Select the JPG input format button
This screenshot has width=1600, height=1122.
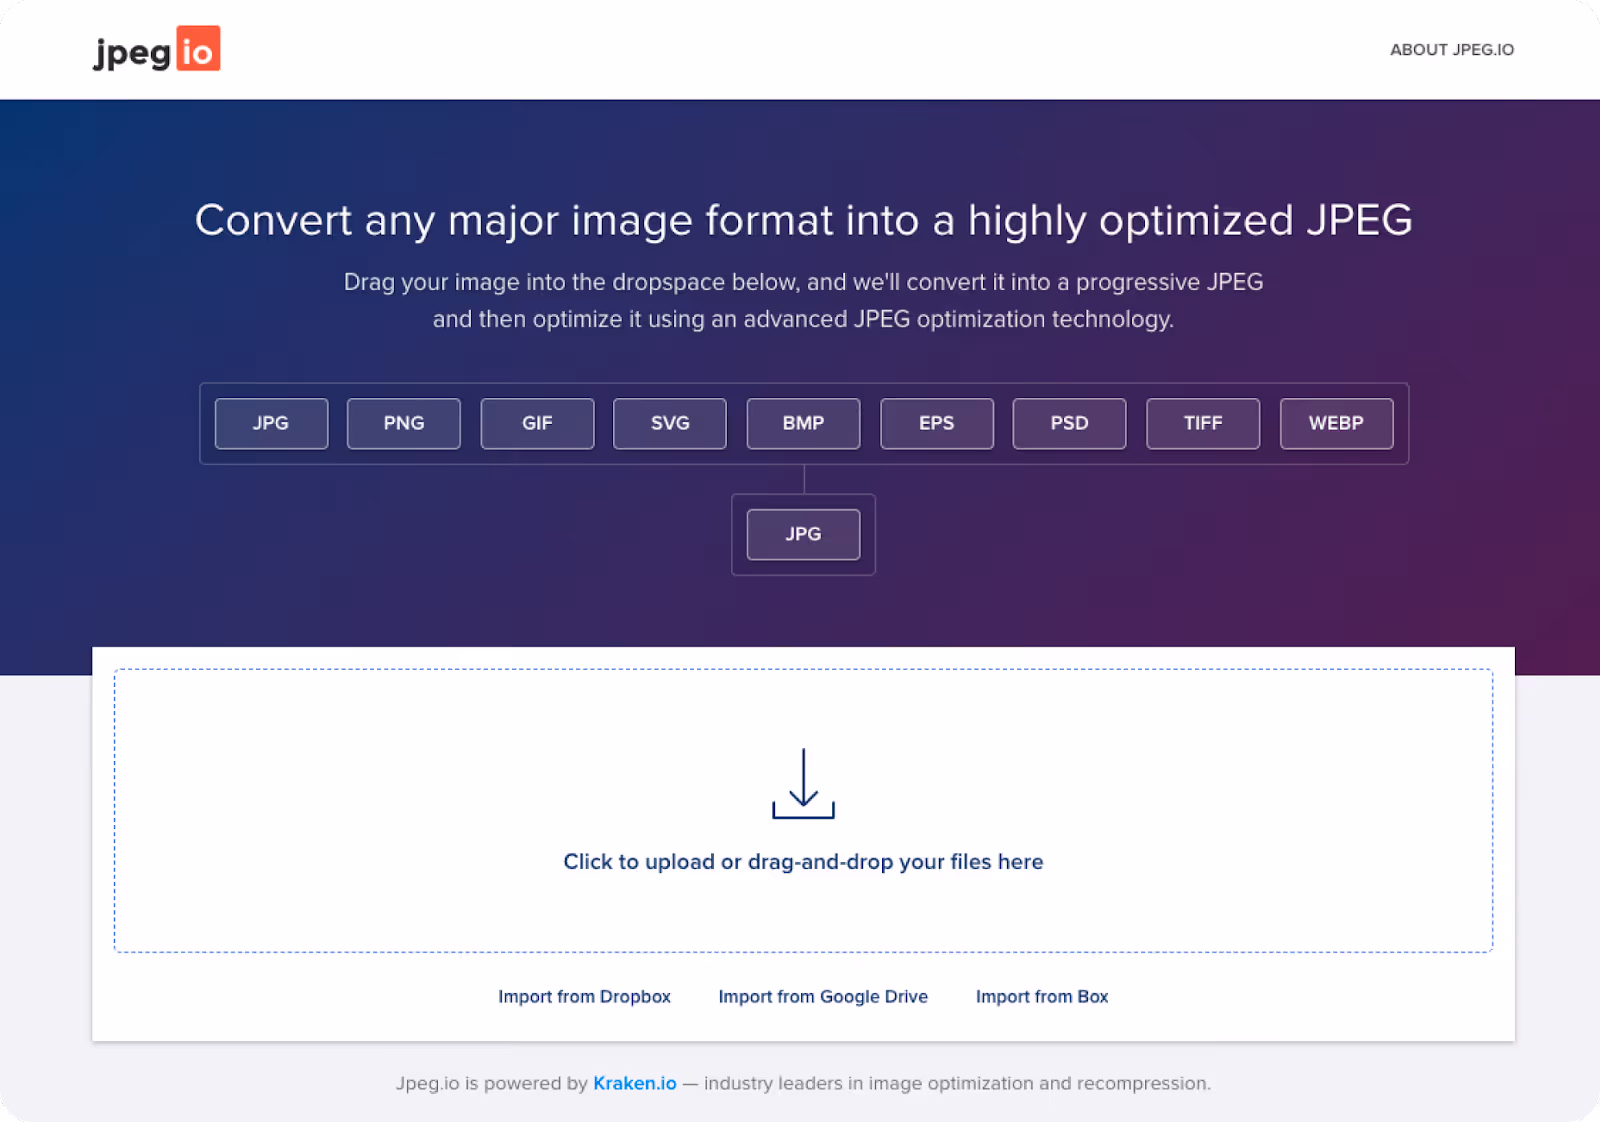point(271,423)
